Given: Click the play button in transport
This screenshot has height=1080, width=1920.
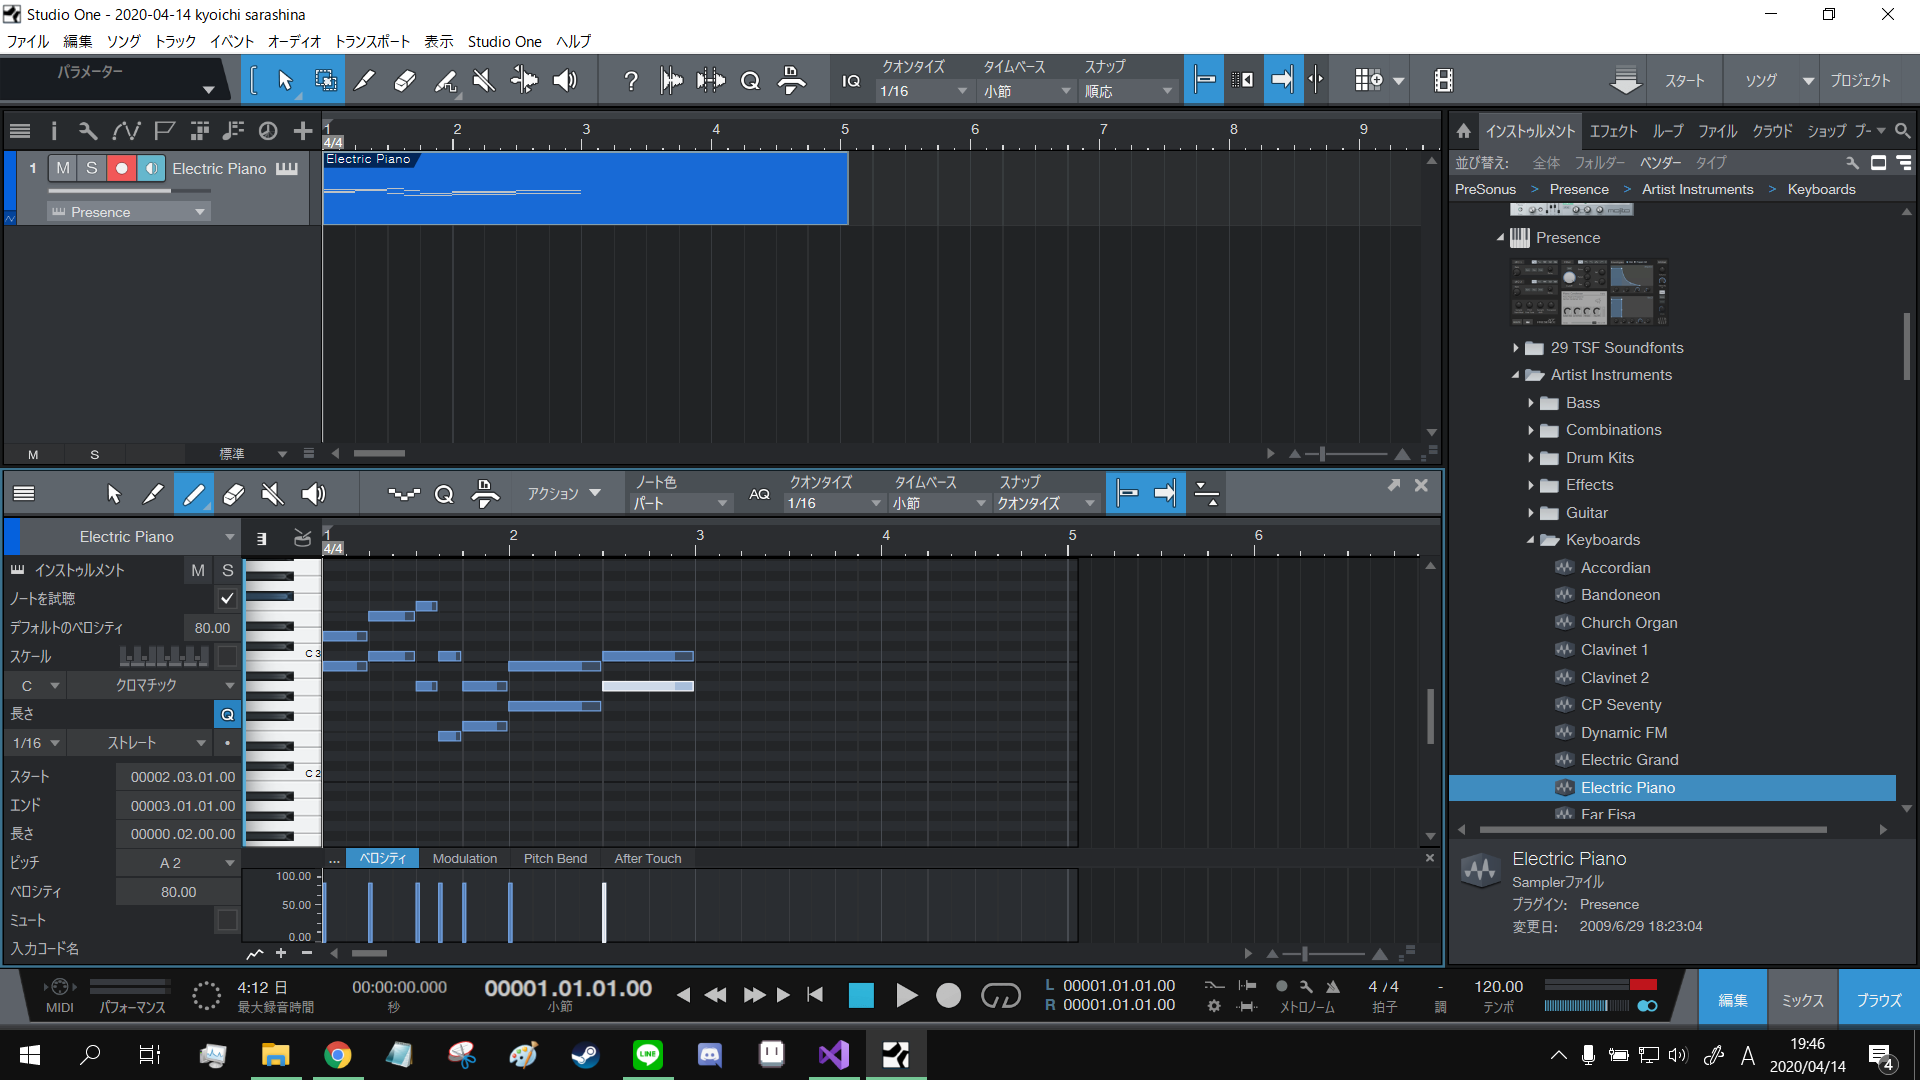Looking at the screenshot, I should [x=906, y=995].
